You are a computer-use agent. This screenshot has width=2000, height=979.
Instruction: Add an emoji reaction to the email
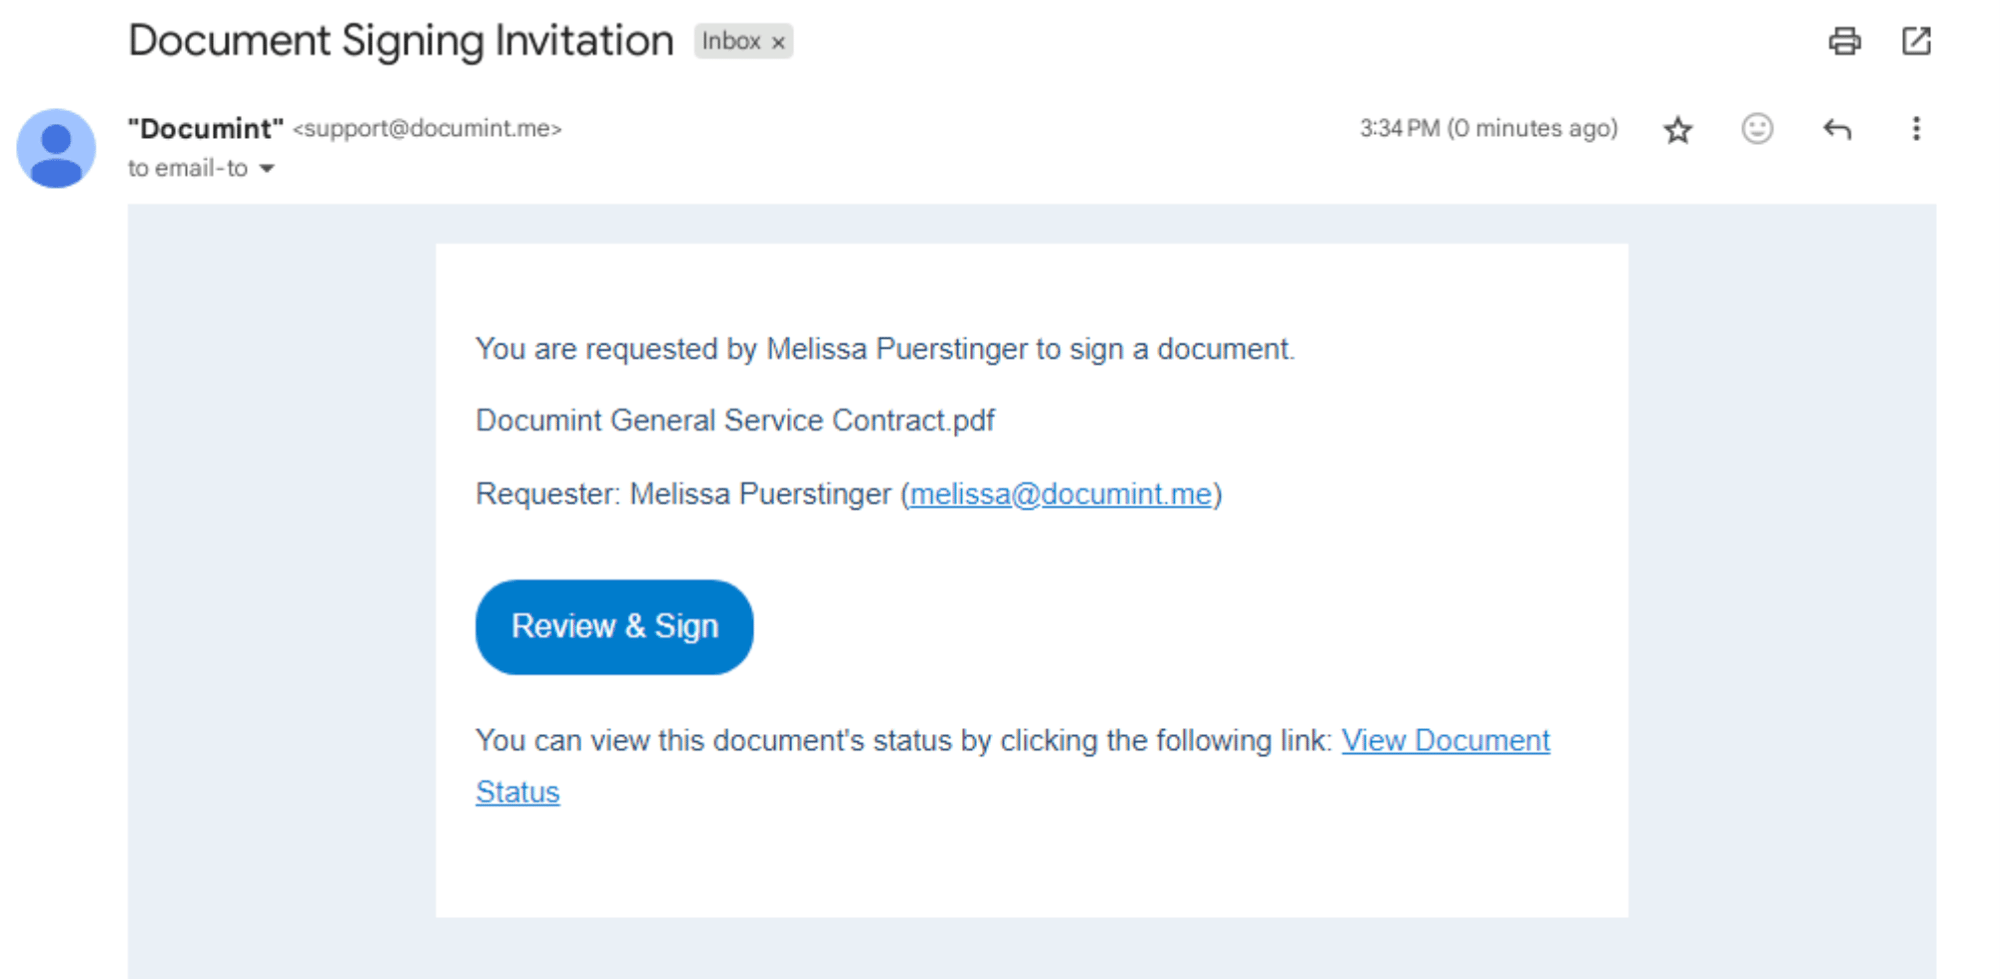[1757, 129]
